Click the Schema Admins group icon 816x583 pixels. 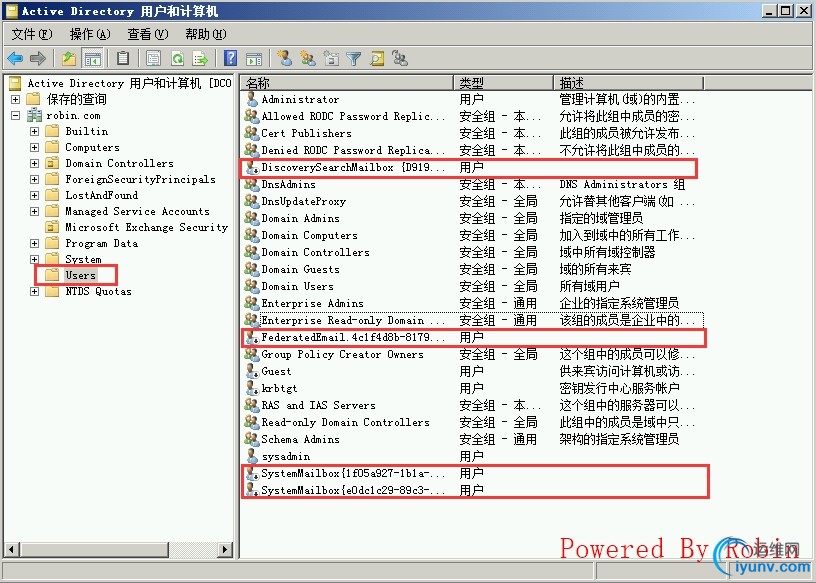click(x=252, y=439)
